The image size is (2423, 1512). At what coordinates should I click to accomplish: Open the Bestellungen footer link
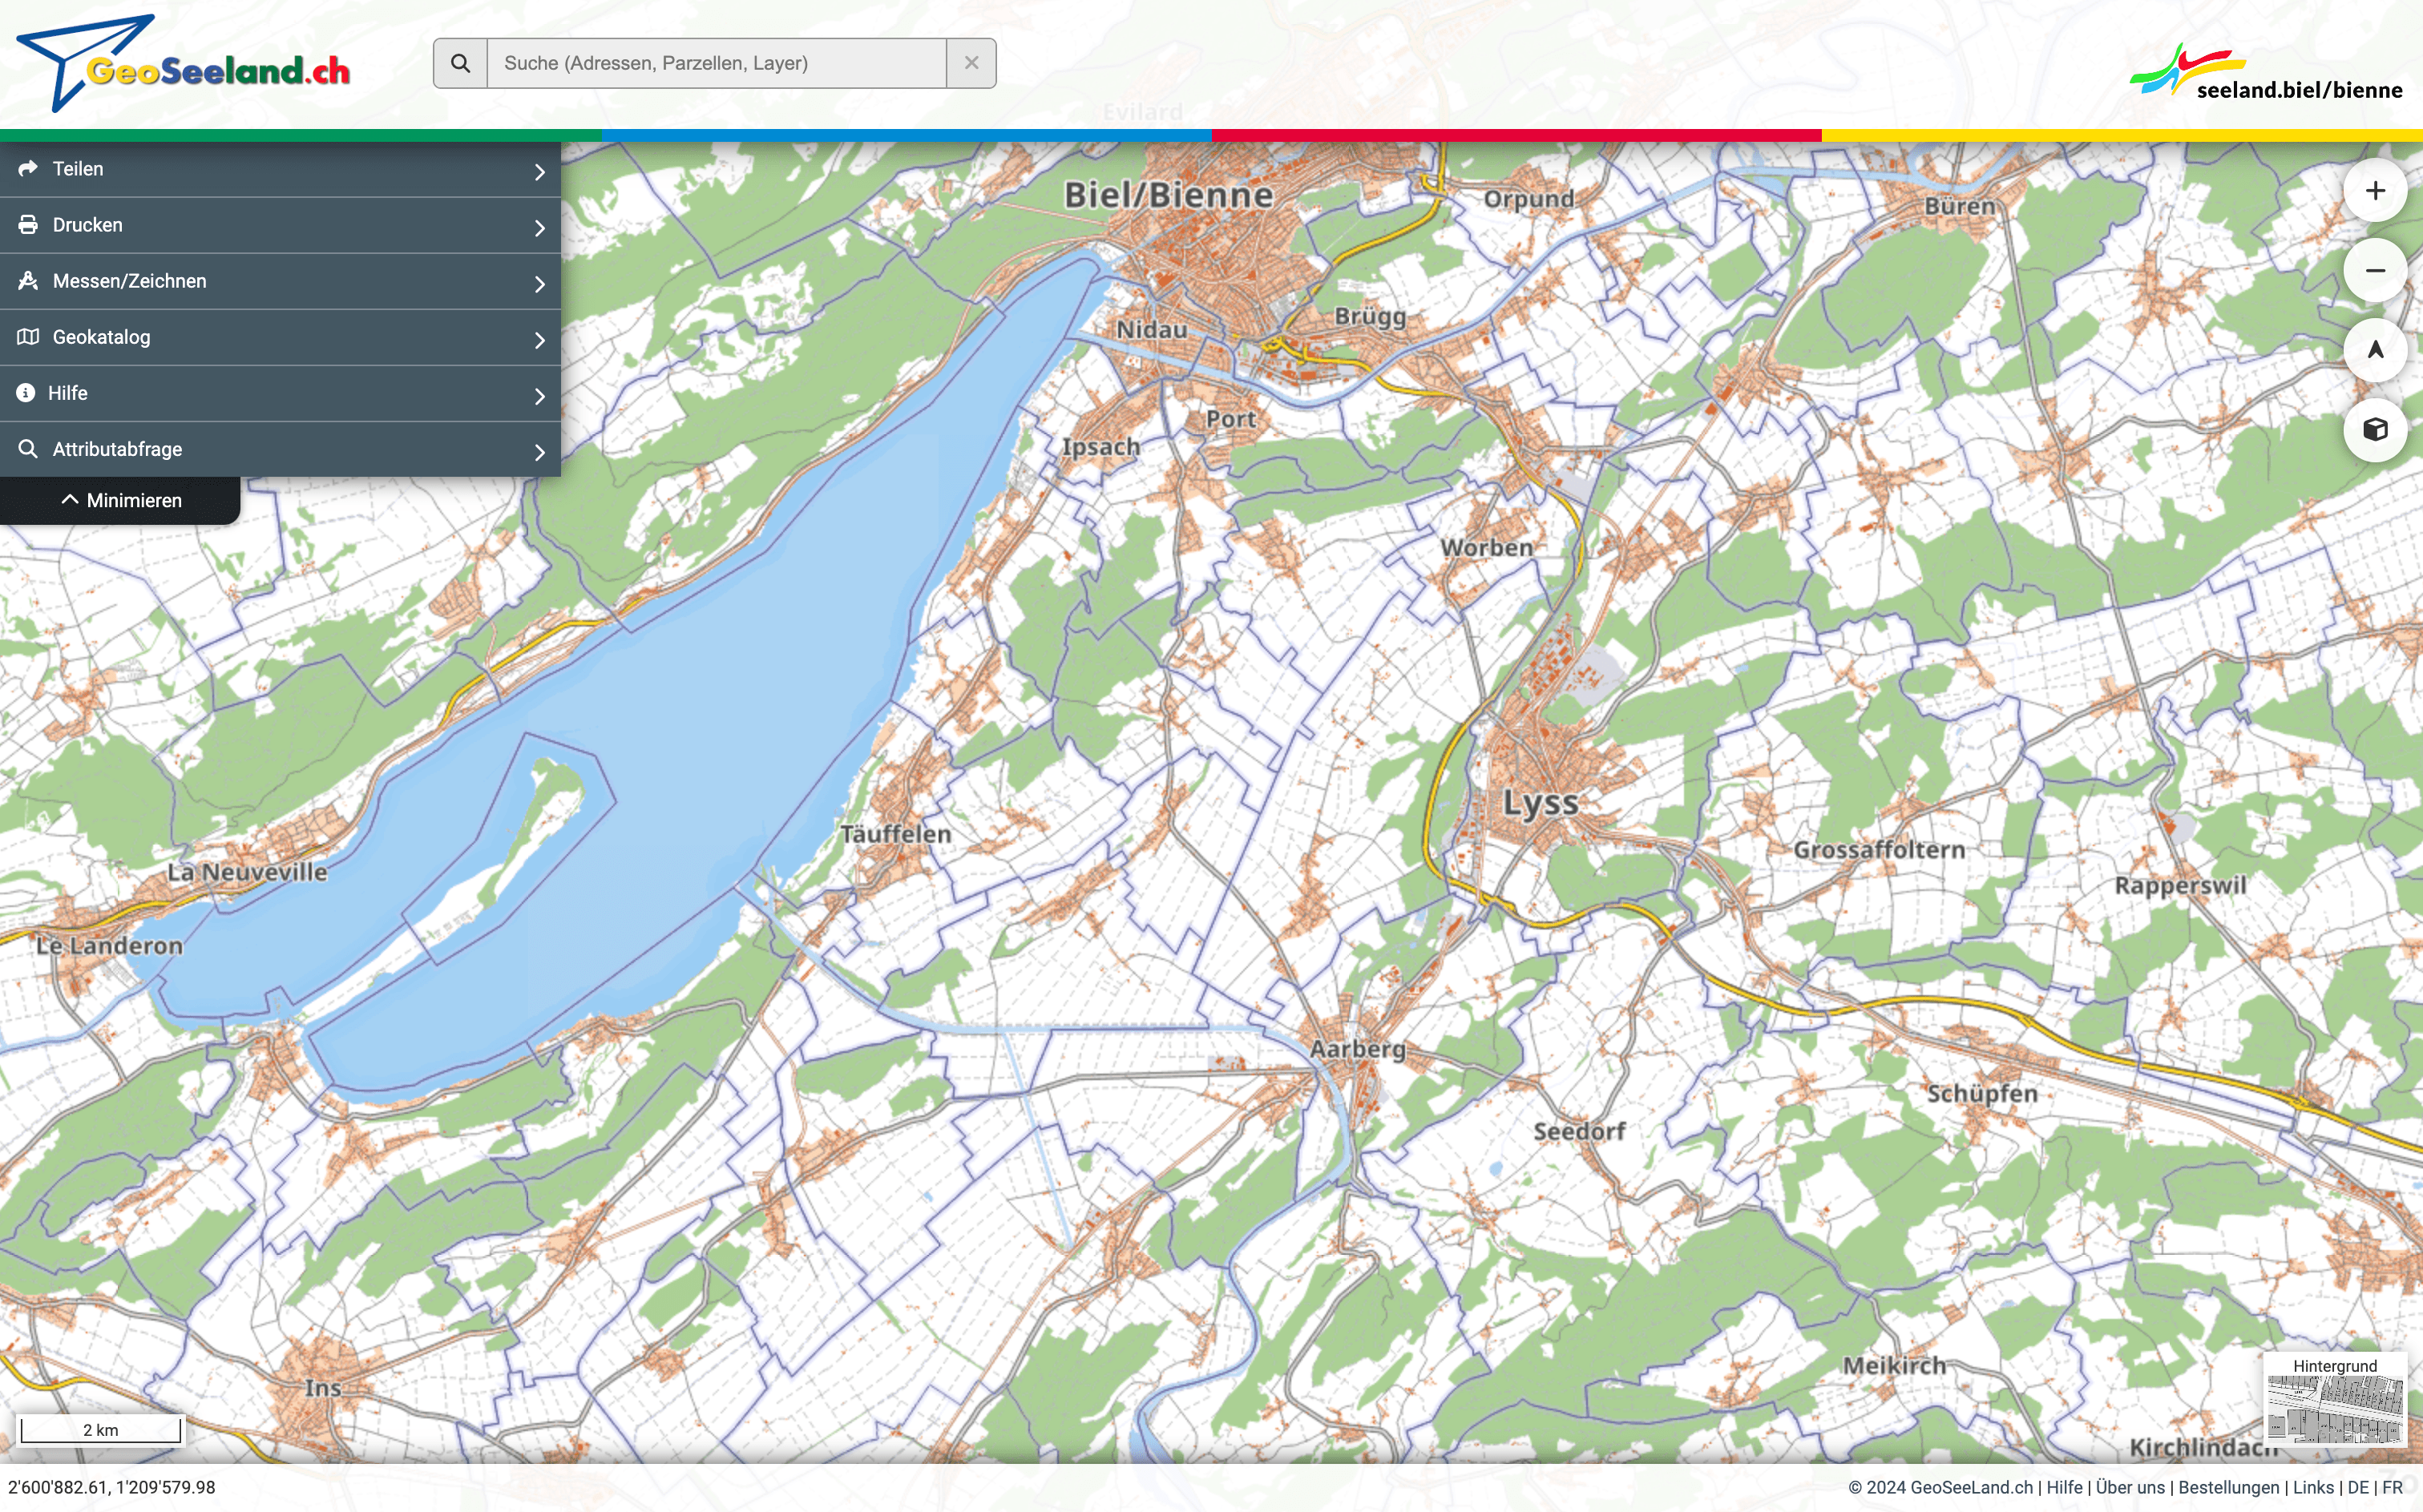(2229, 1488)
